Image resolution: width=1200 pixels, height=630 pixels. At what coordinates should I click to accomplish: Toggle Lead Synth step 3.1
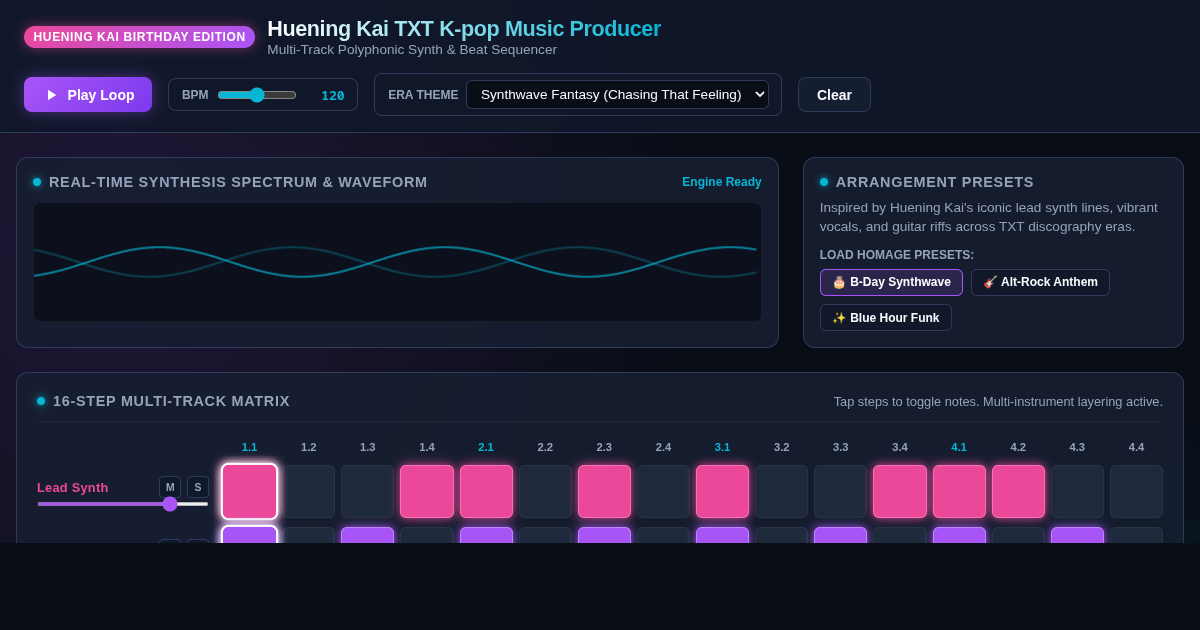[x=722, y=491]
